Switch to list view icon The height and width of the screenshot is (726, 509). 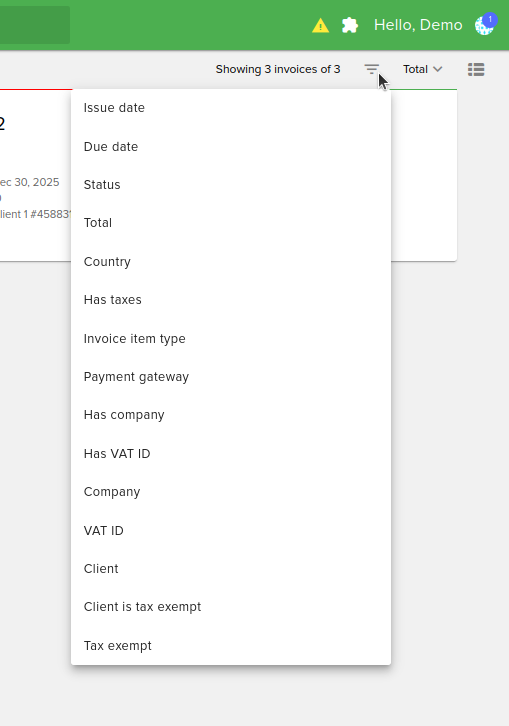[476, 69]
